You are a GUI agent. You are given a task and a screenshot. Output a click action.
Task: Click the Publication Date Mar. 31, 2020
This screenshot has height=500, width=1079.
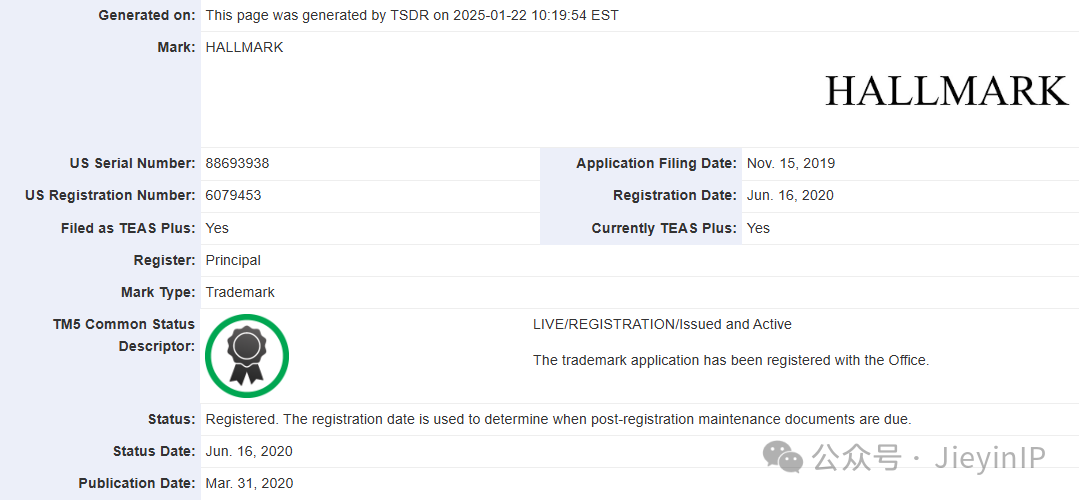[250, 483]
